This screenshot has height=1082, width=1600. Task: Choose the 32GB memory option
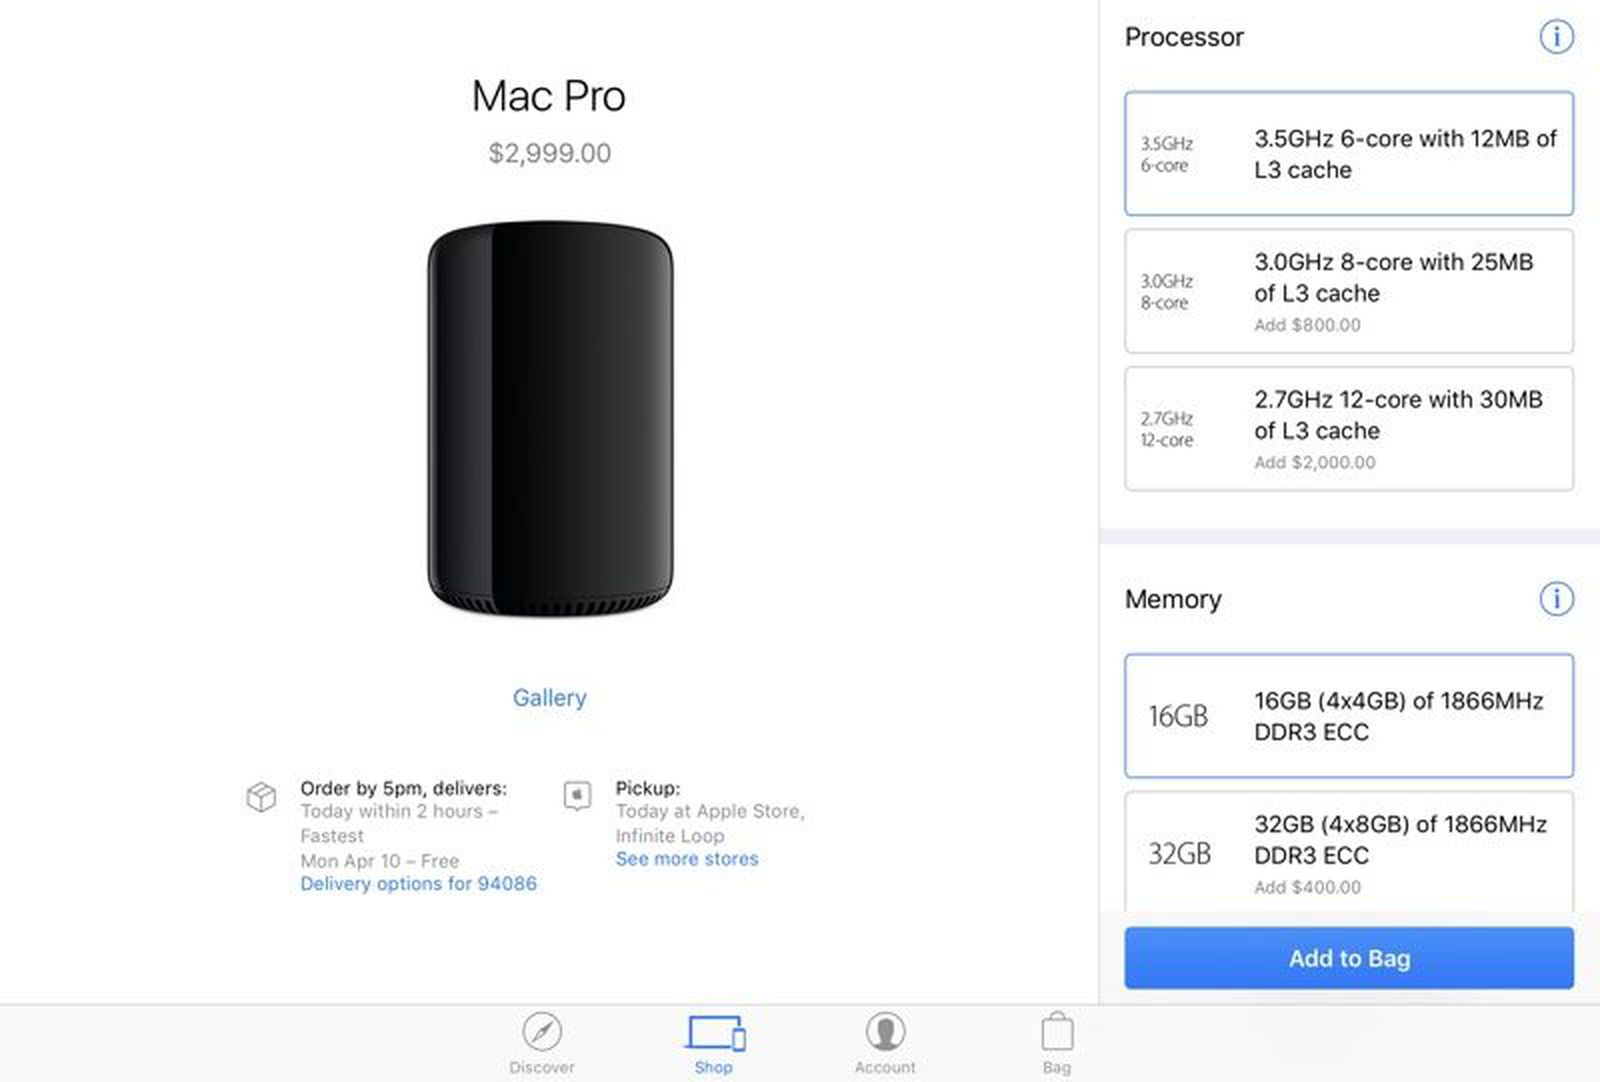1348,853
